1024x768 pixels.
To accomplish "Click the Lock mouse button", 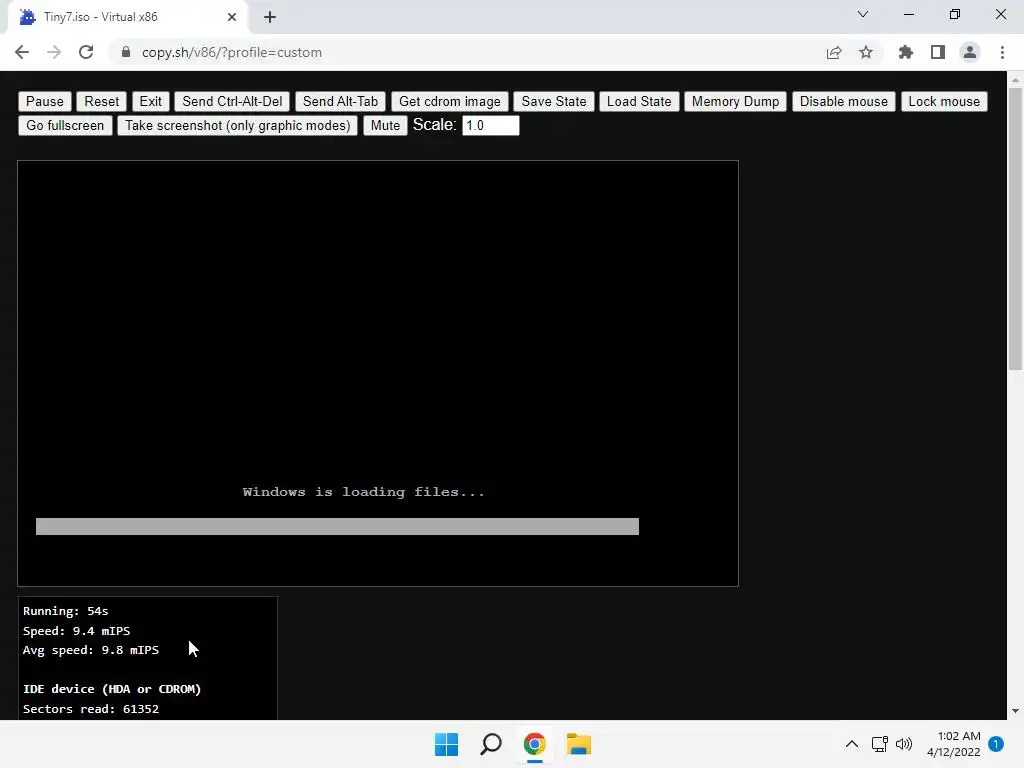I will click(944, 101).
